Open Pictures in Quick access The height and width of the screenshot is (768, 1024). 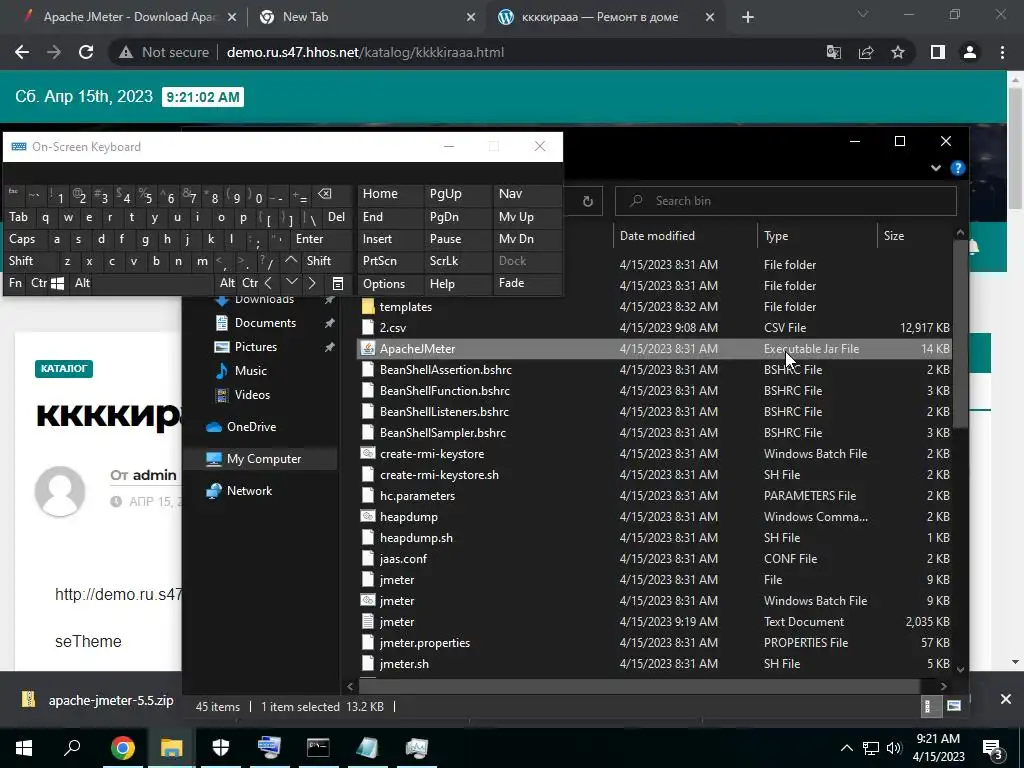point(255,347)
